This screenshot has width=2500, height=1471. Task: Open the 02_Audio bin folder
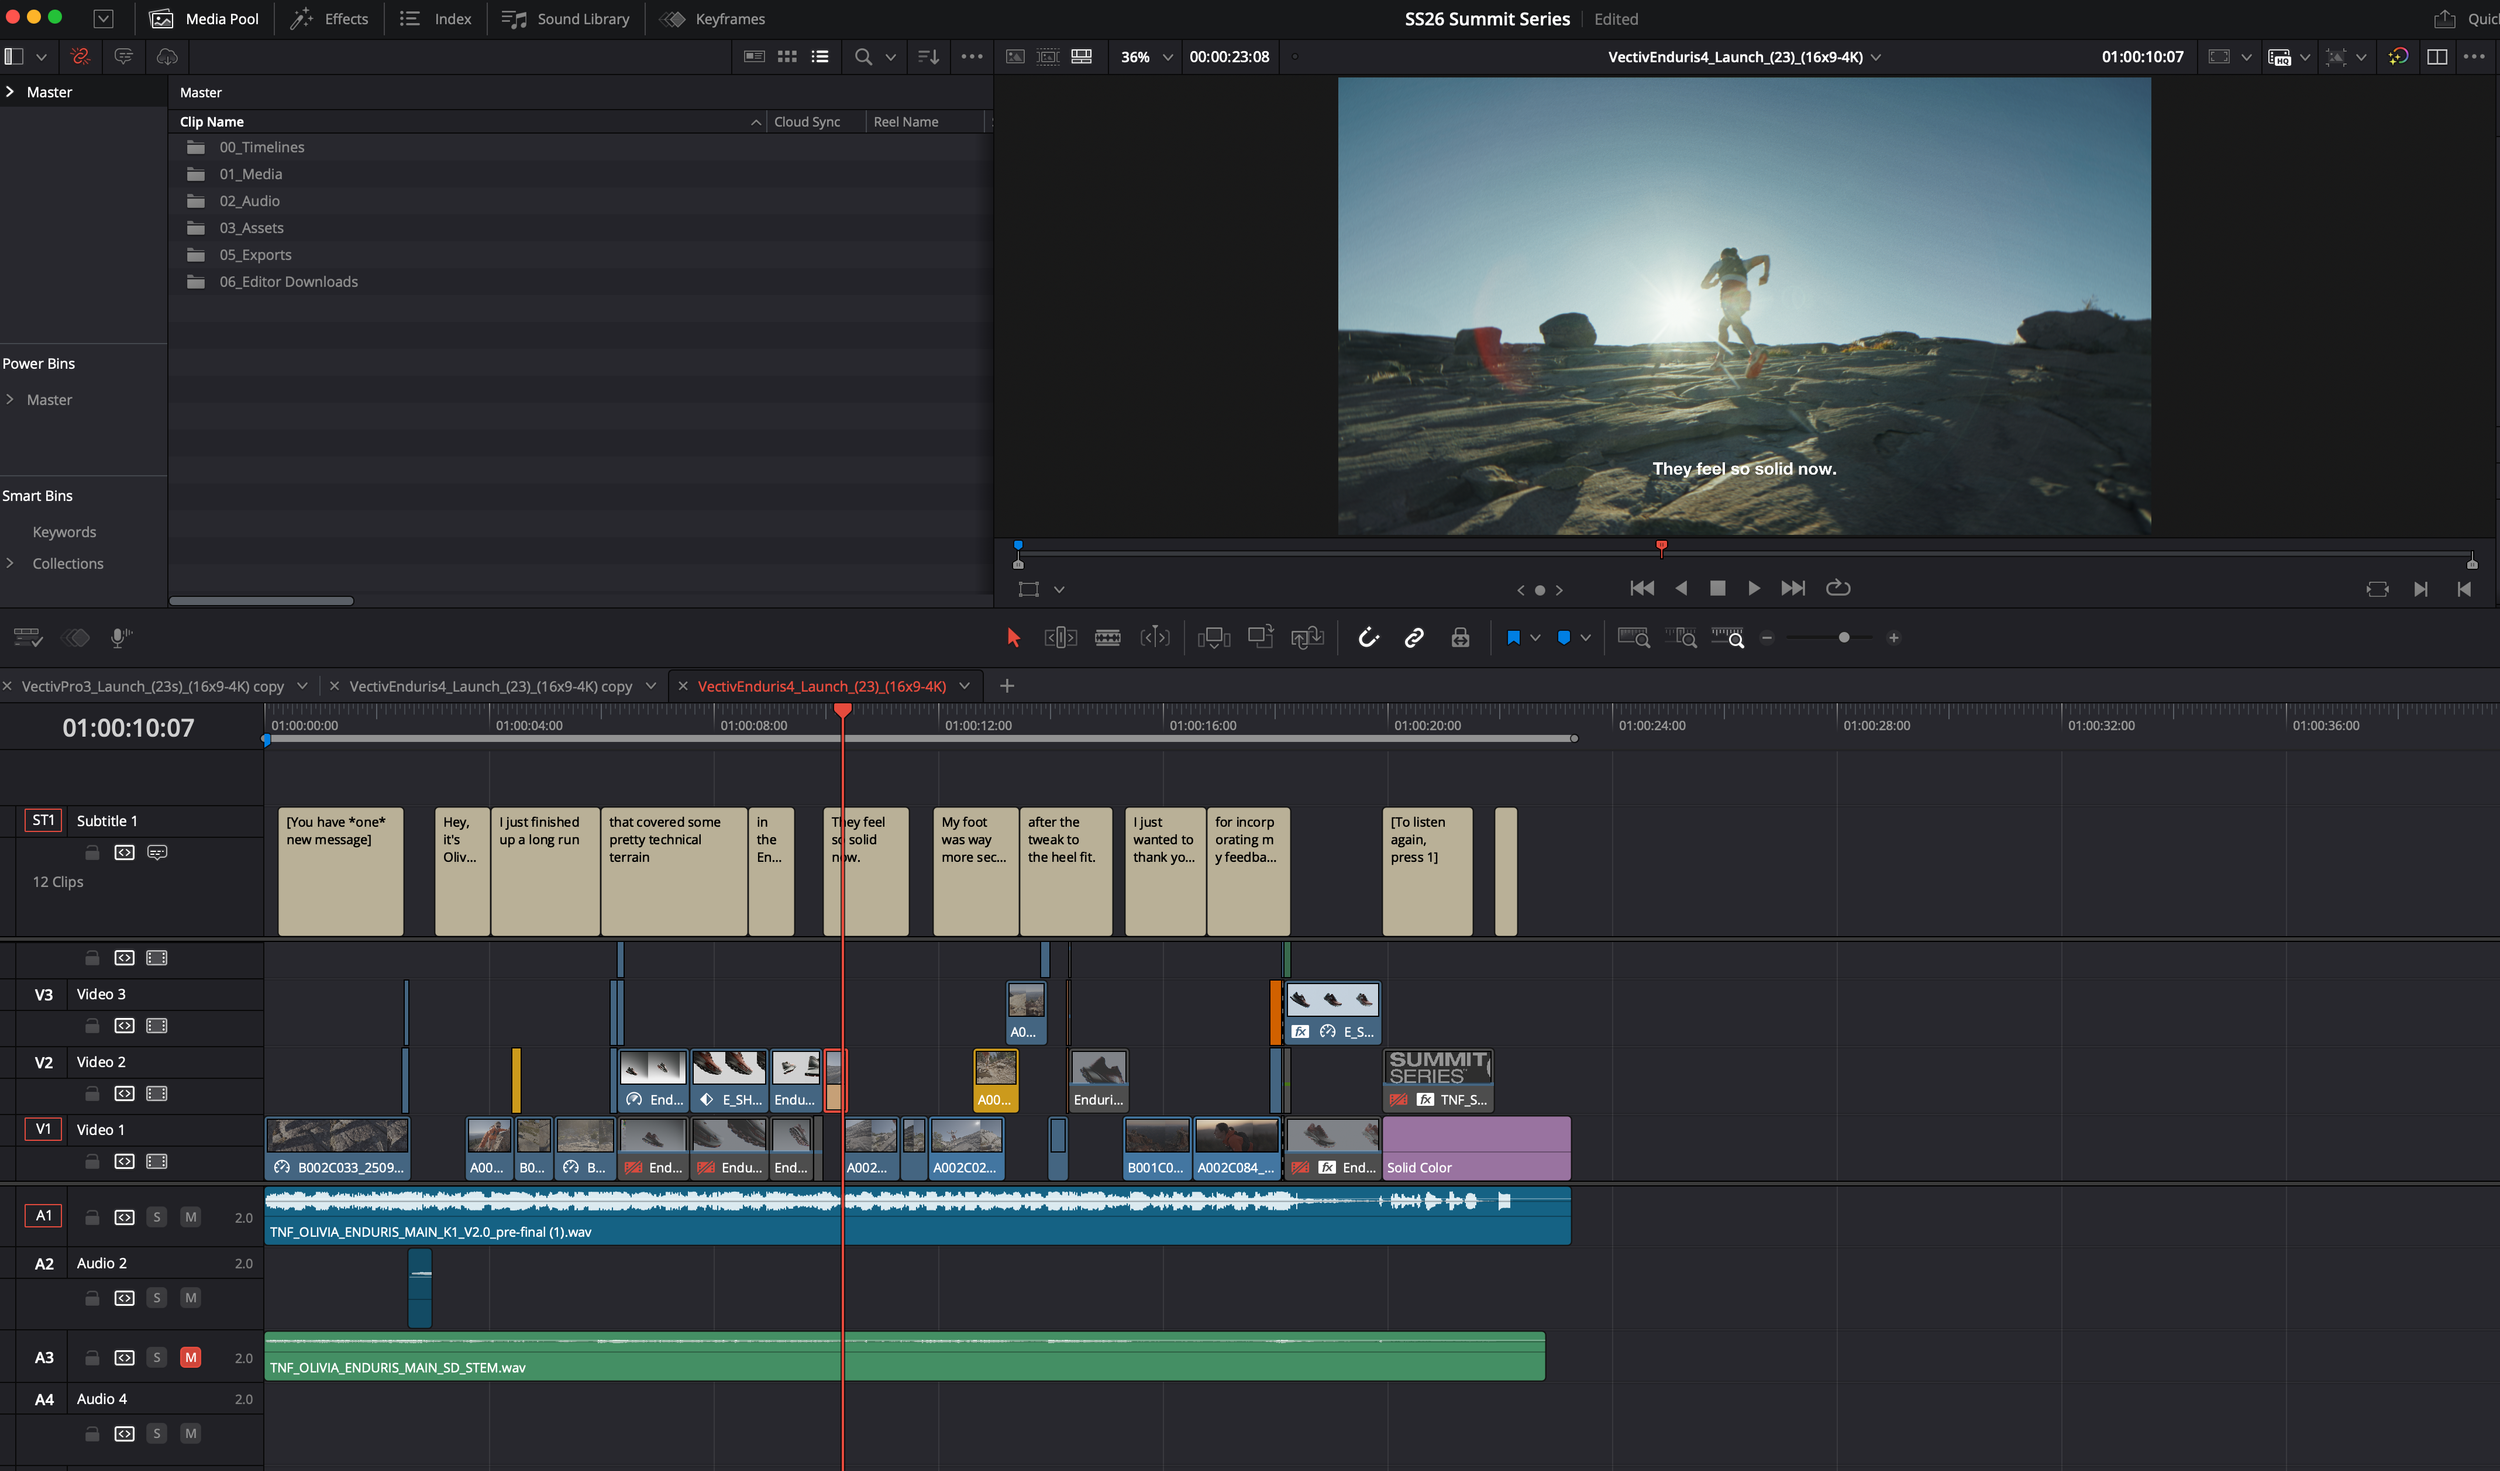249,201
